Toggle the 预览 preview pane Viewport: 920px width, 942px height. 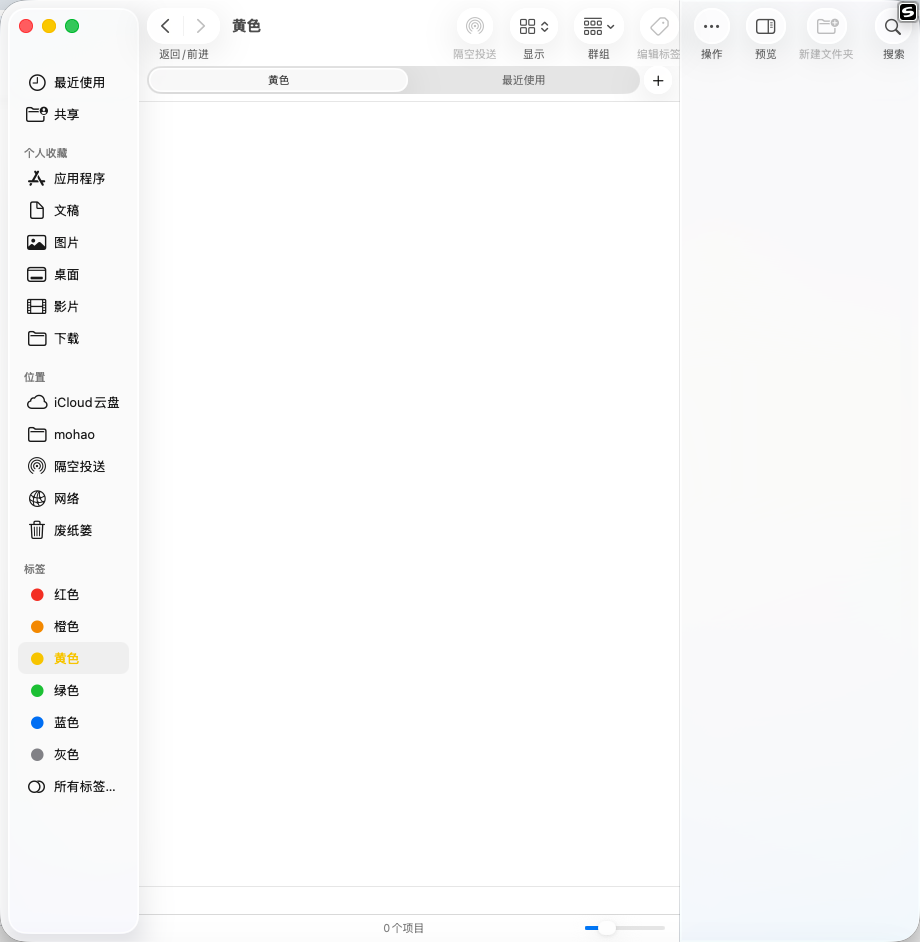coord(766,26)
